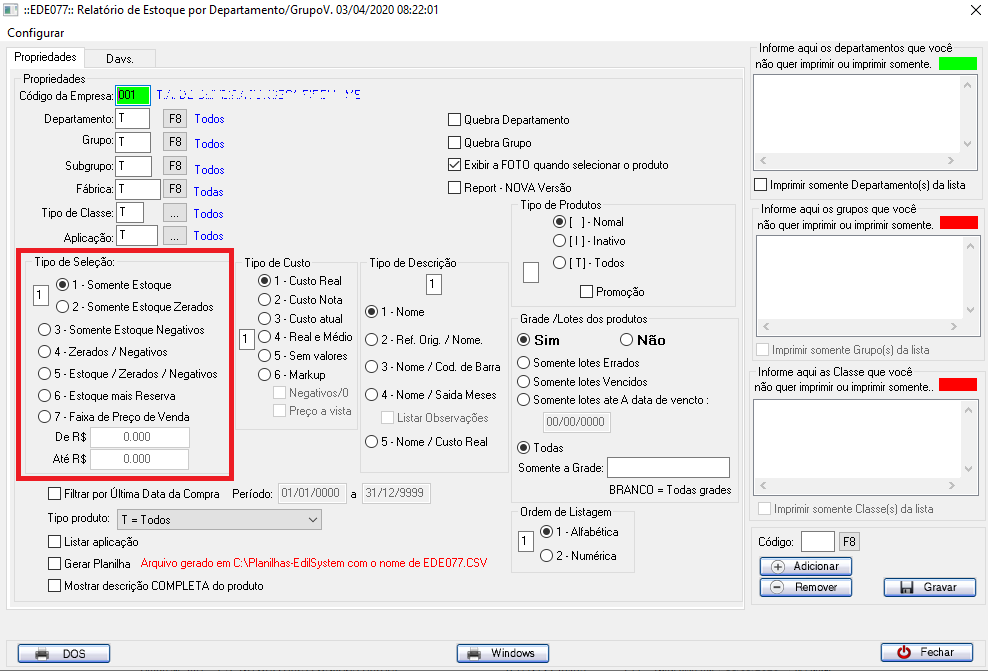
Task: Click F8 button next to Código field
Action: tap(848, 542)
